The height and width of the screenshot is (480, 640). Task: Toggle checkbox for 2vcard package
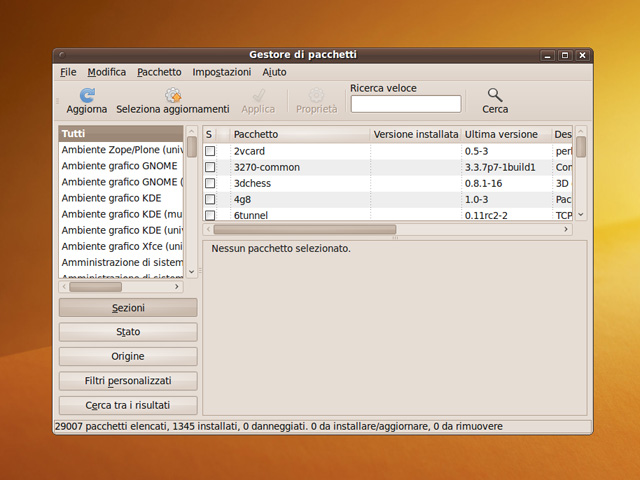210,151
